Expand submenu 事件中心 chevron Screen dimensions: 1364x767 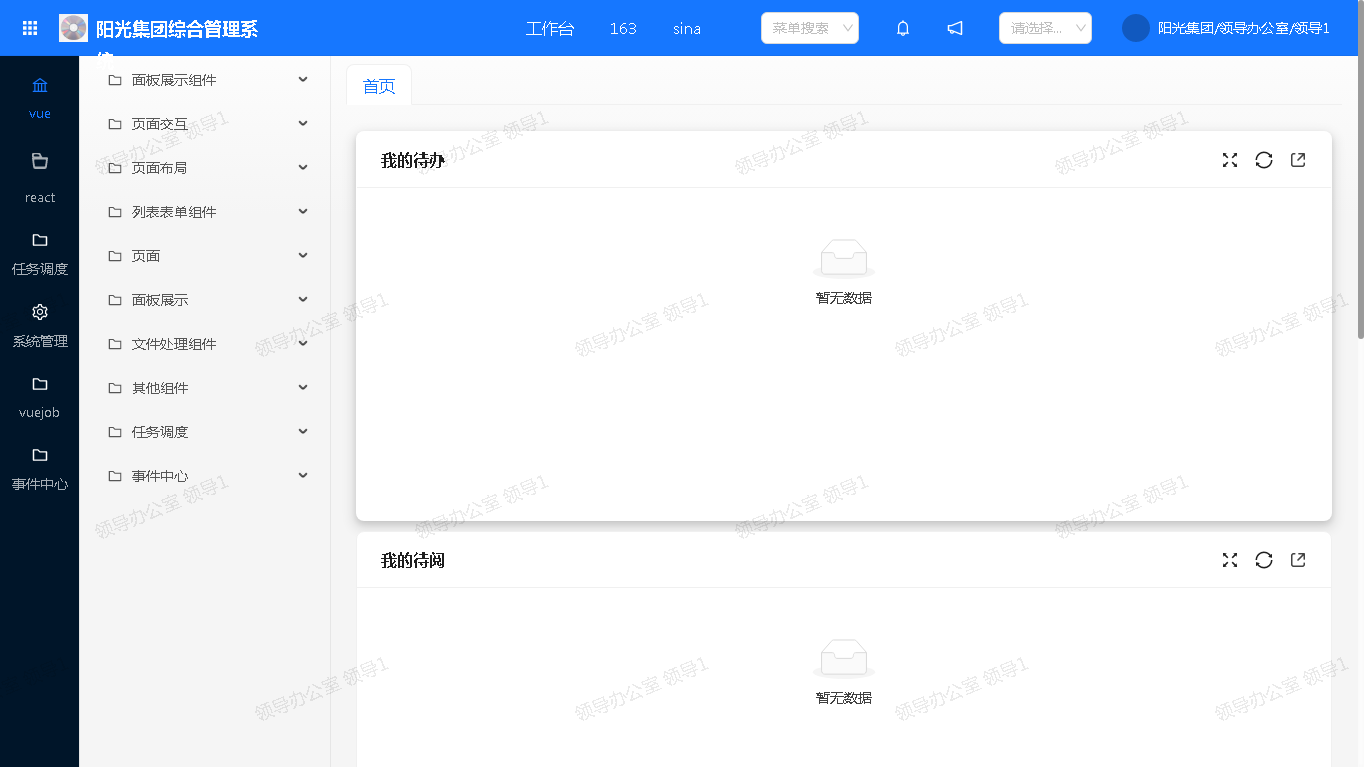[x=303, y=475]
